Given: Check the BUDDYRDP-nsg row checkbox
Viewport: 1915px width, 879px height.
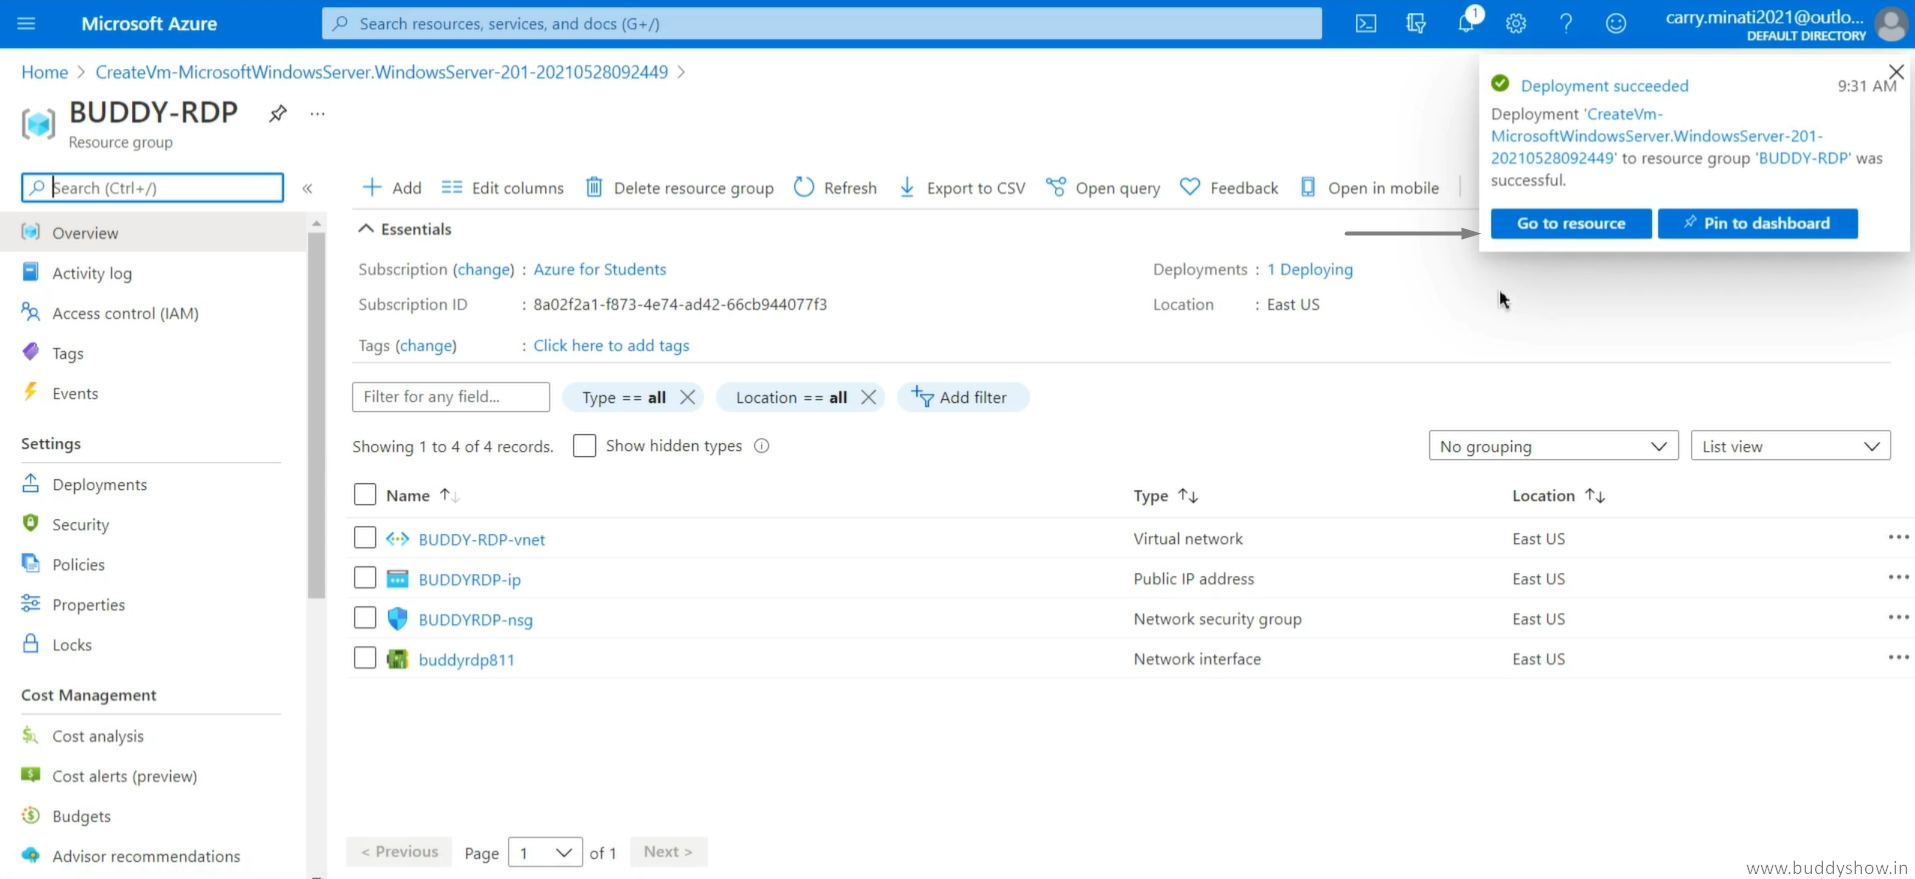Looking at the screenshot, I should (365, 618).
